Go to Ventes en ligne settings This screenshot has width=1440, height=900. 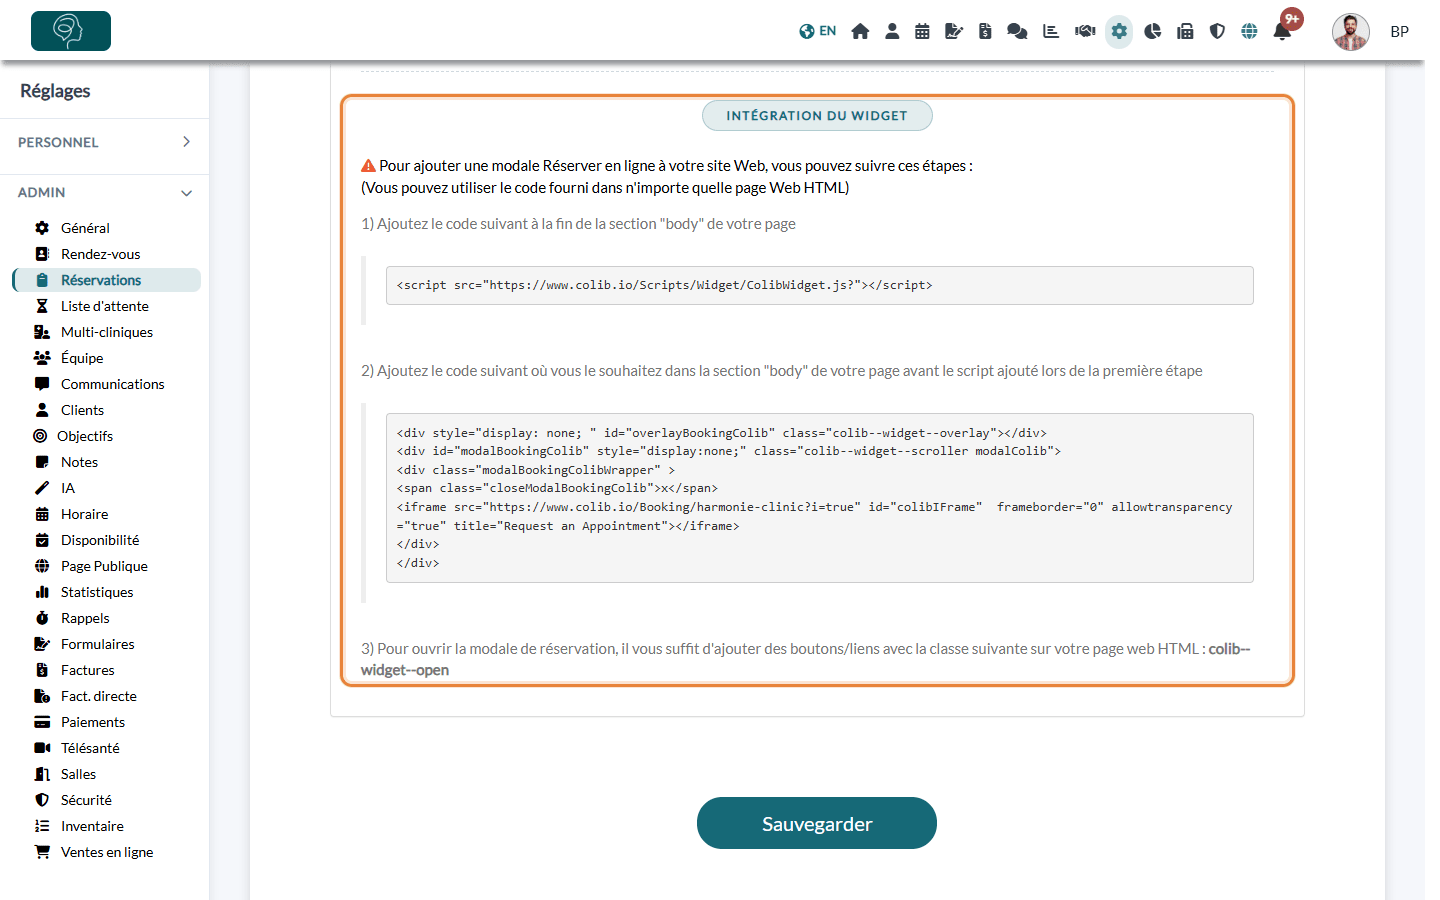click(x=106, y=852)
